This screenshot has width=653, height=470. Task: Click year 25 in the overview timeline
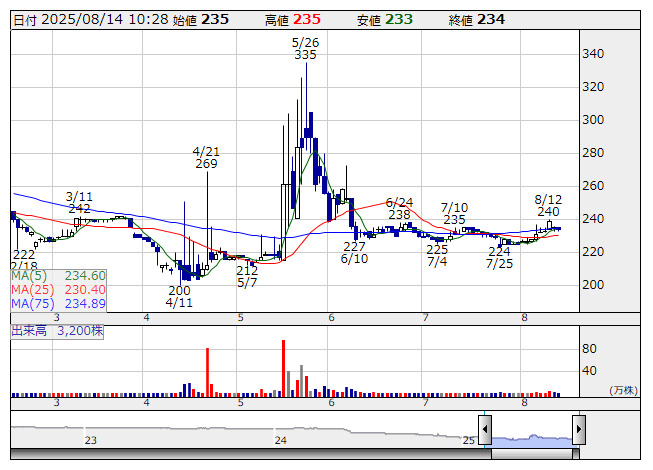coord(469,440)
